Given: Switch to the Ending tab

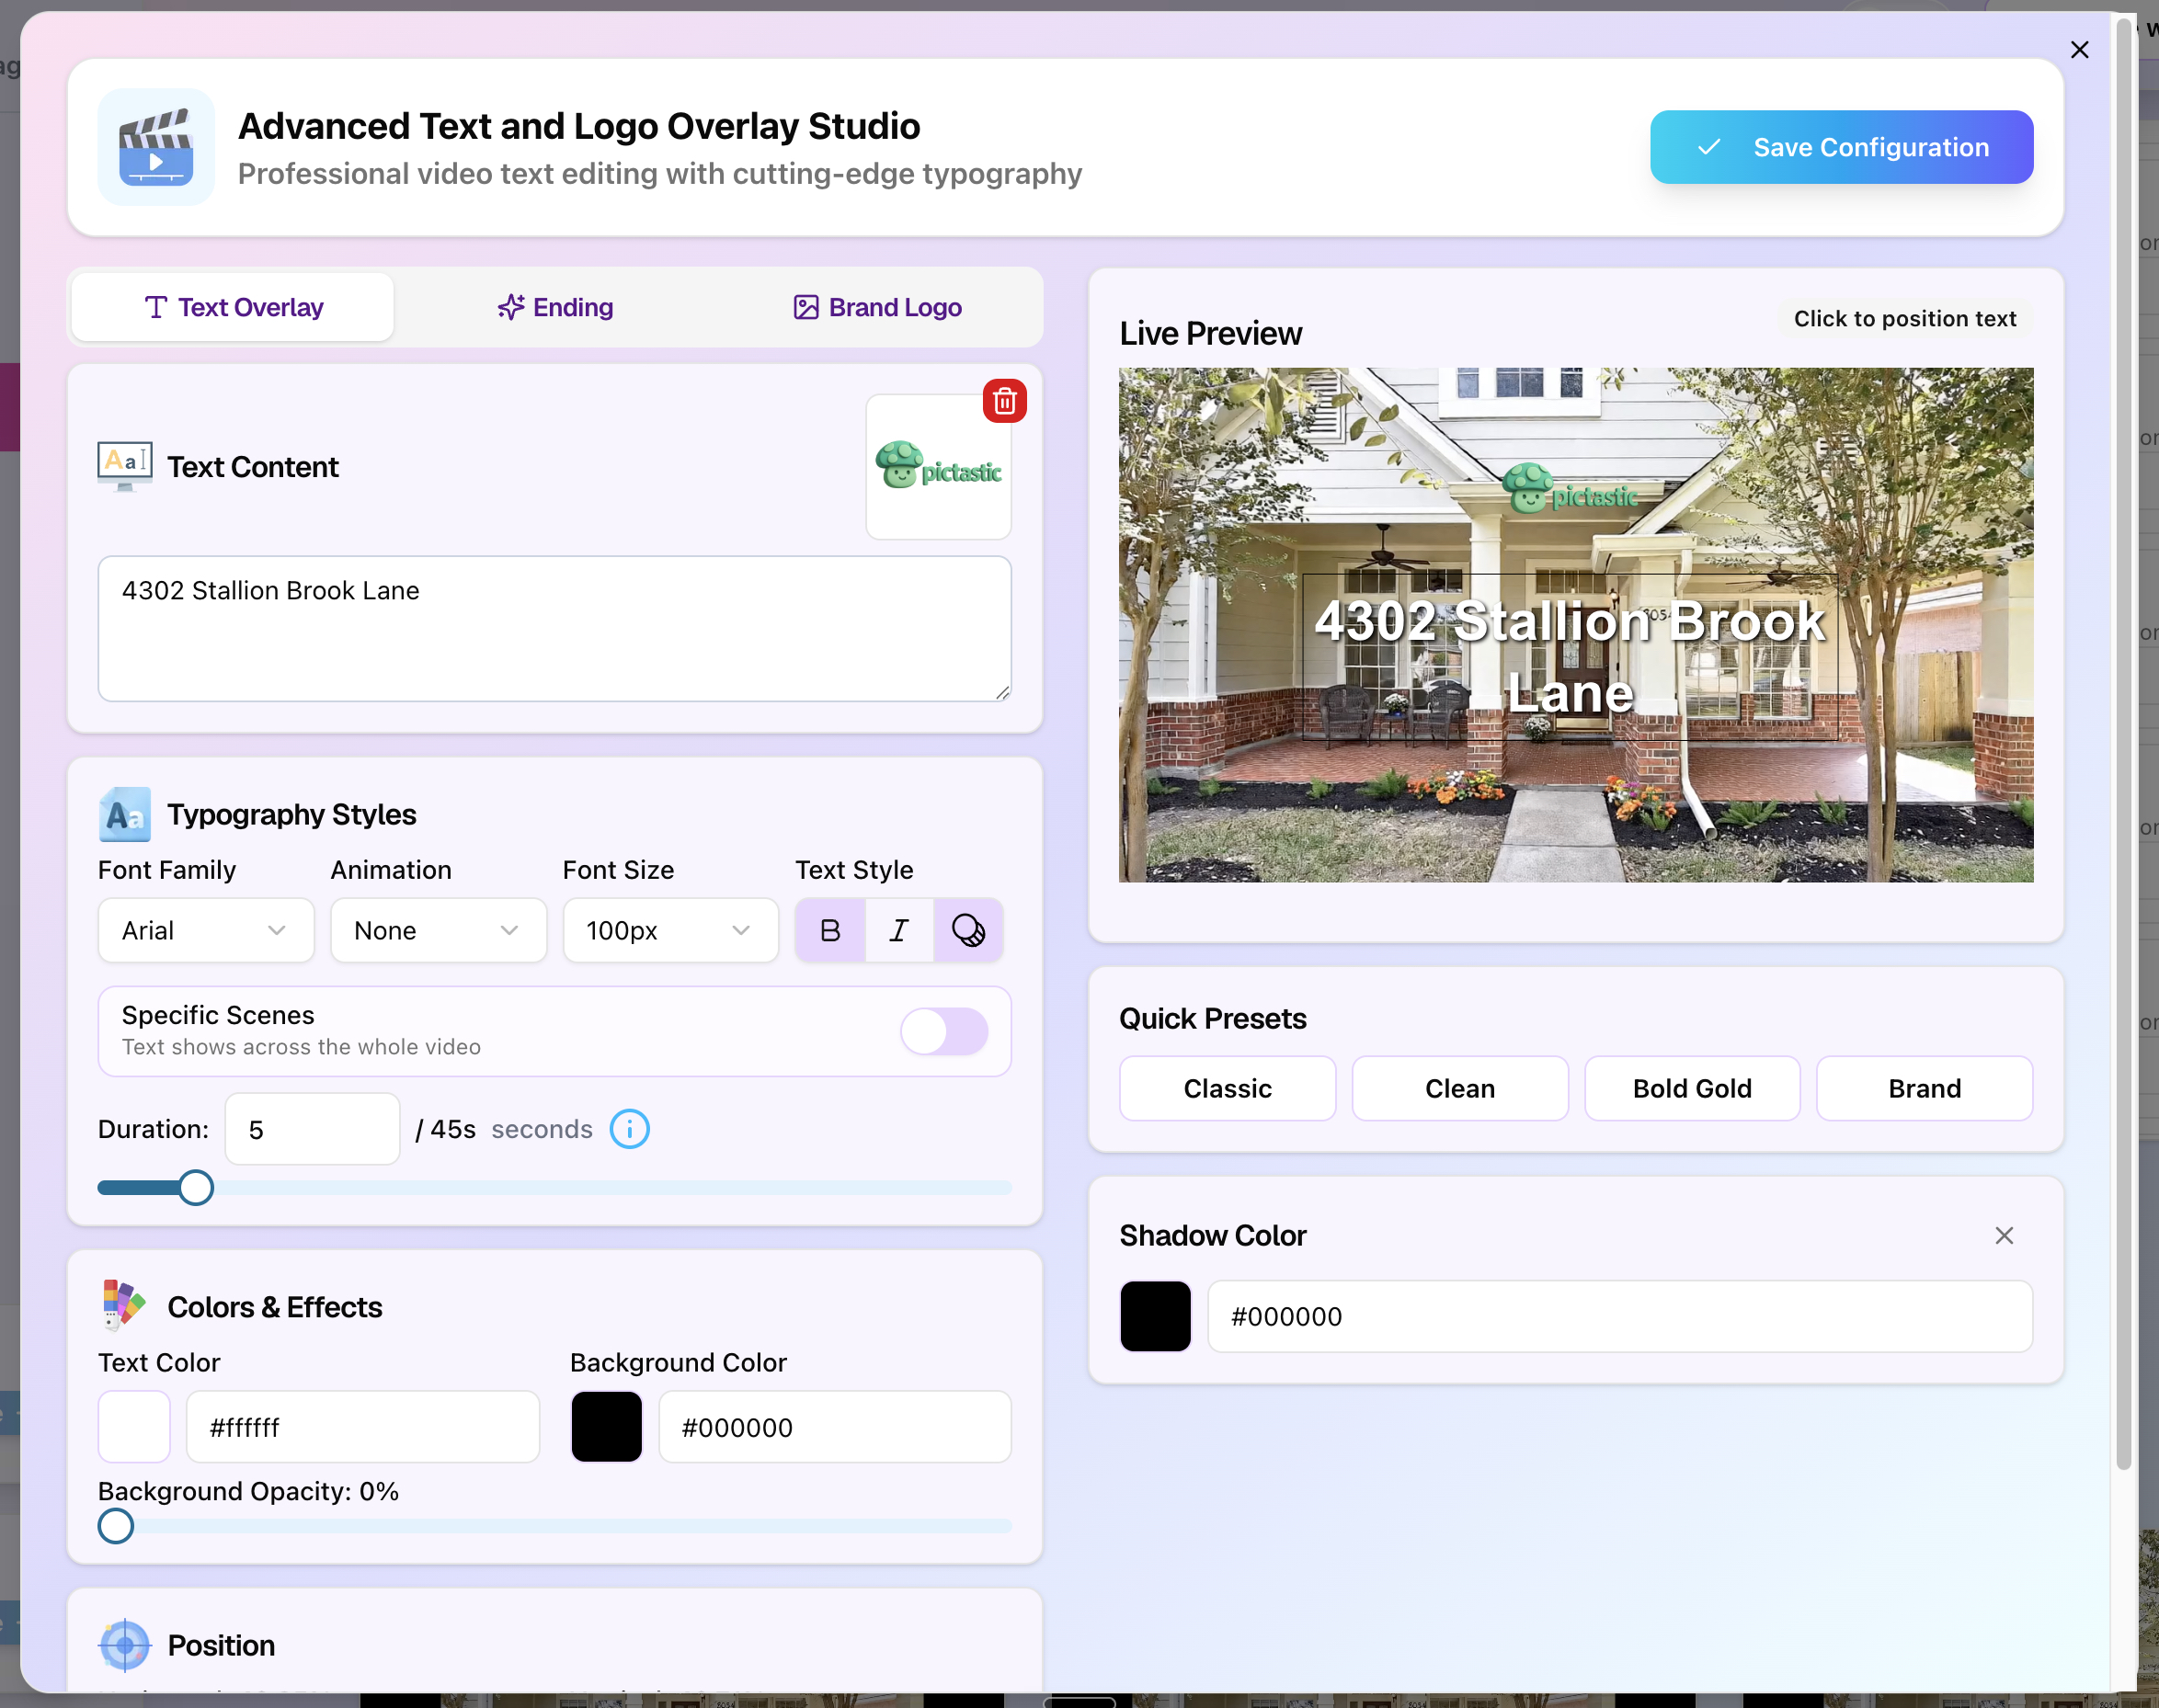Looking at the screenshot, I should (x=555, y=307).
